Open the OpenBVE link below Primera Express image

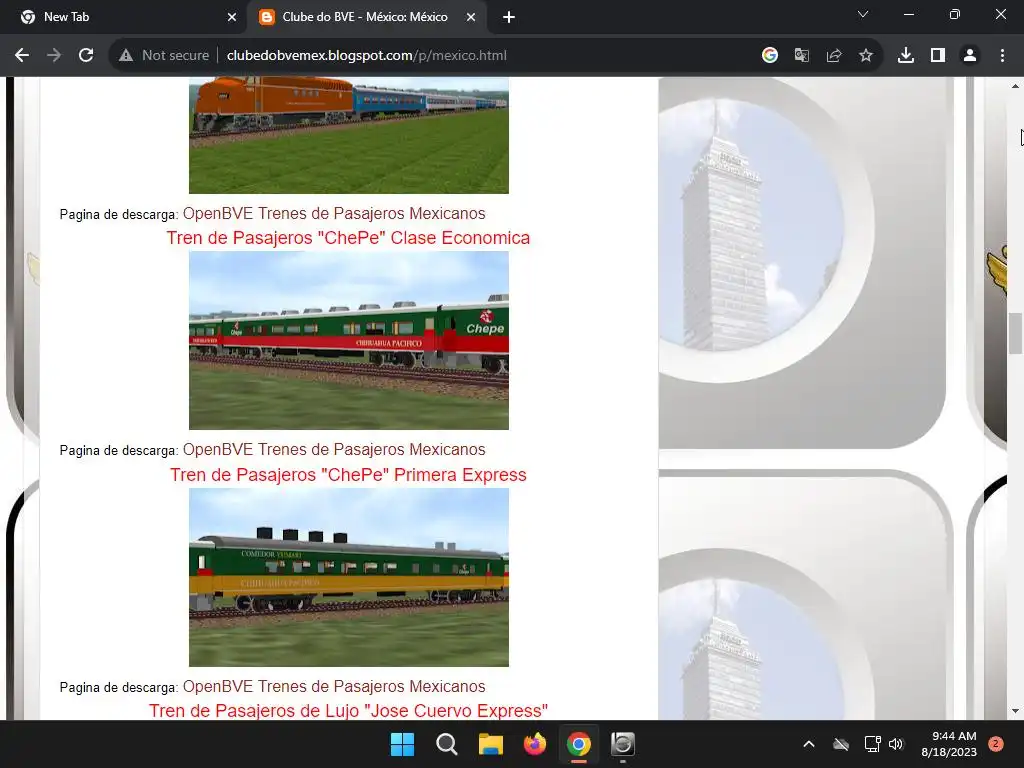334,686
